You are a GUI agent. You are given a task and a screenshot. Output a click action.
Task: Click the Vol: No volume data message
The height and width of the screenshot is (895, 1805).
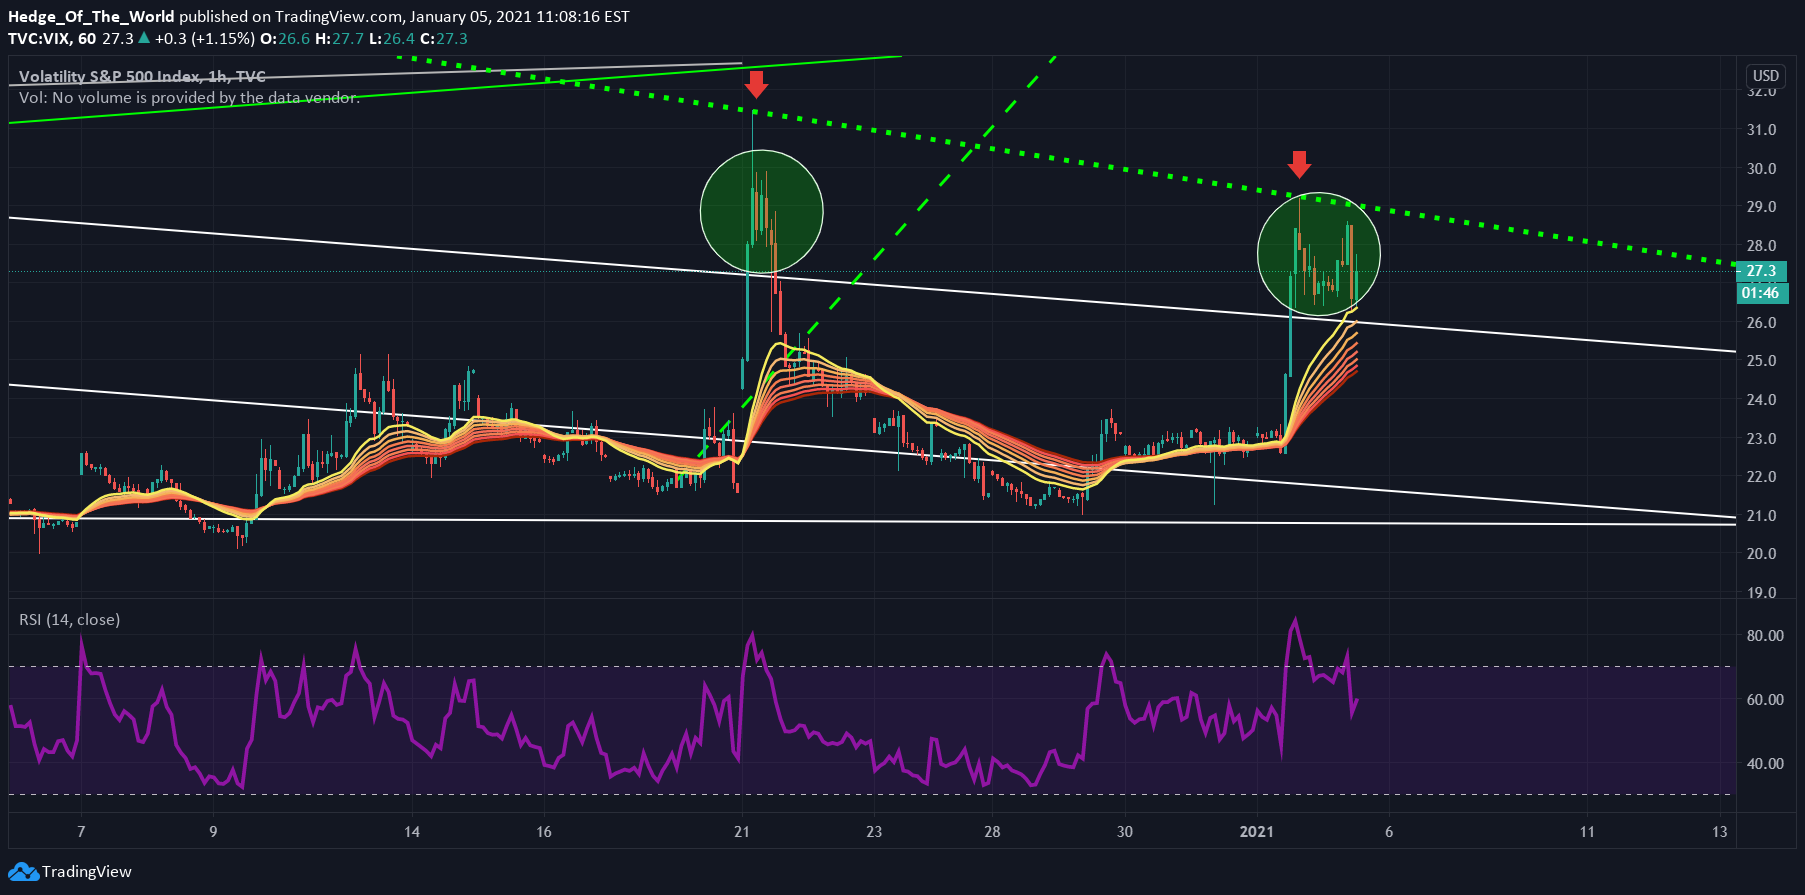[189, 98]
